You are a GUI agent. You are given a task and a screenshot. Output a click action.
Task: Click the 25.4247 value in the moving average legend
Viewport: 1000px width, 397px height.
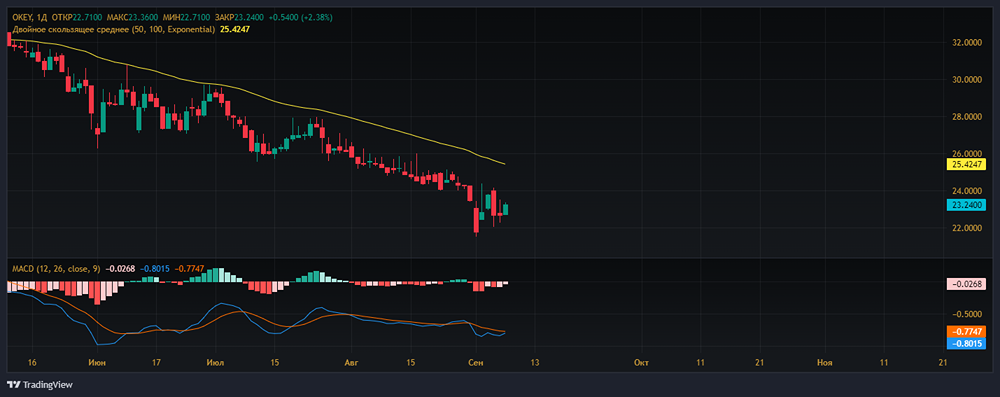pos(235,29)
